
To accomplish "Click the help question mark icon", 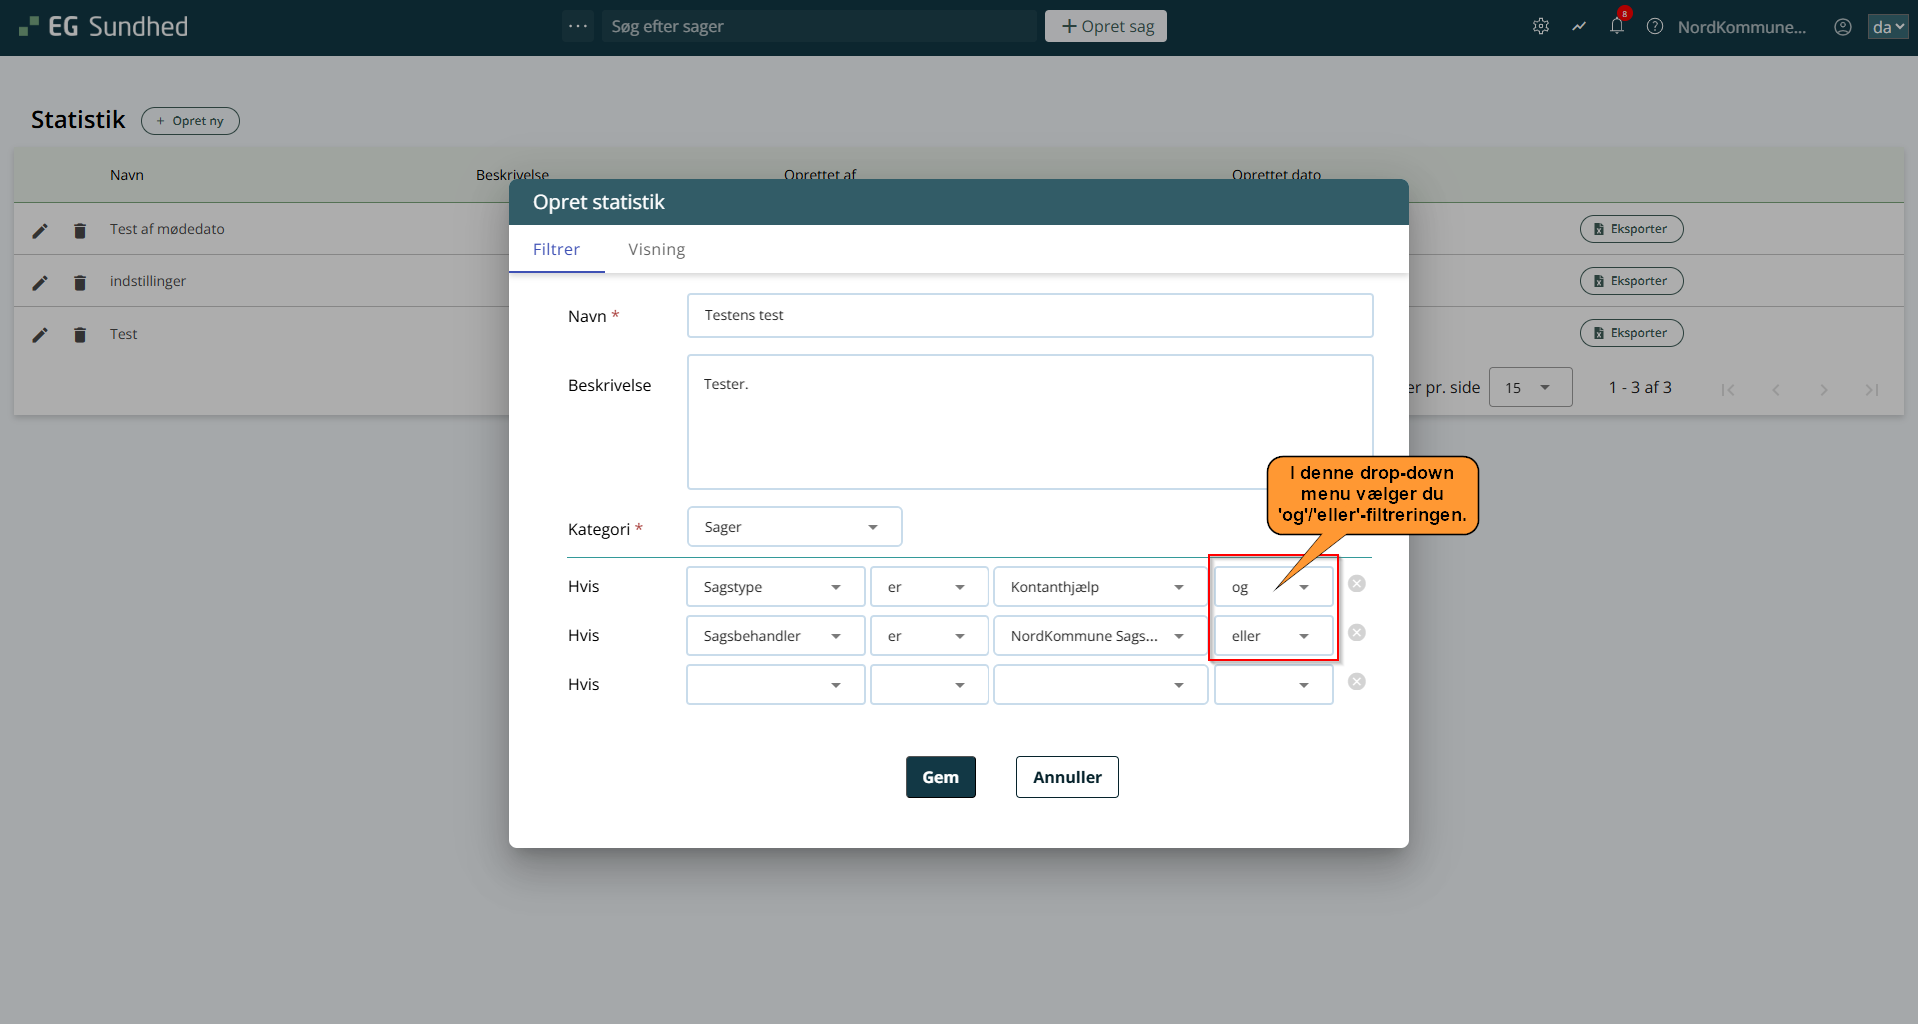I will coord(1654,27).
